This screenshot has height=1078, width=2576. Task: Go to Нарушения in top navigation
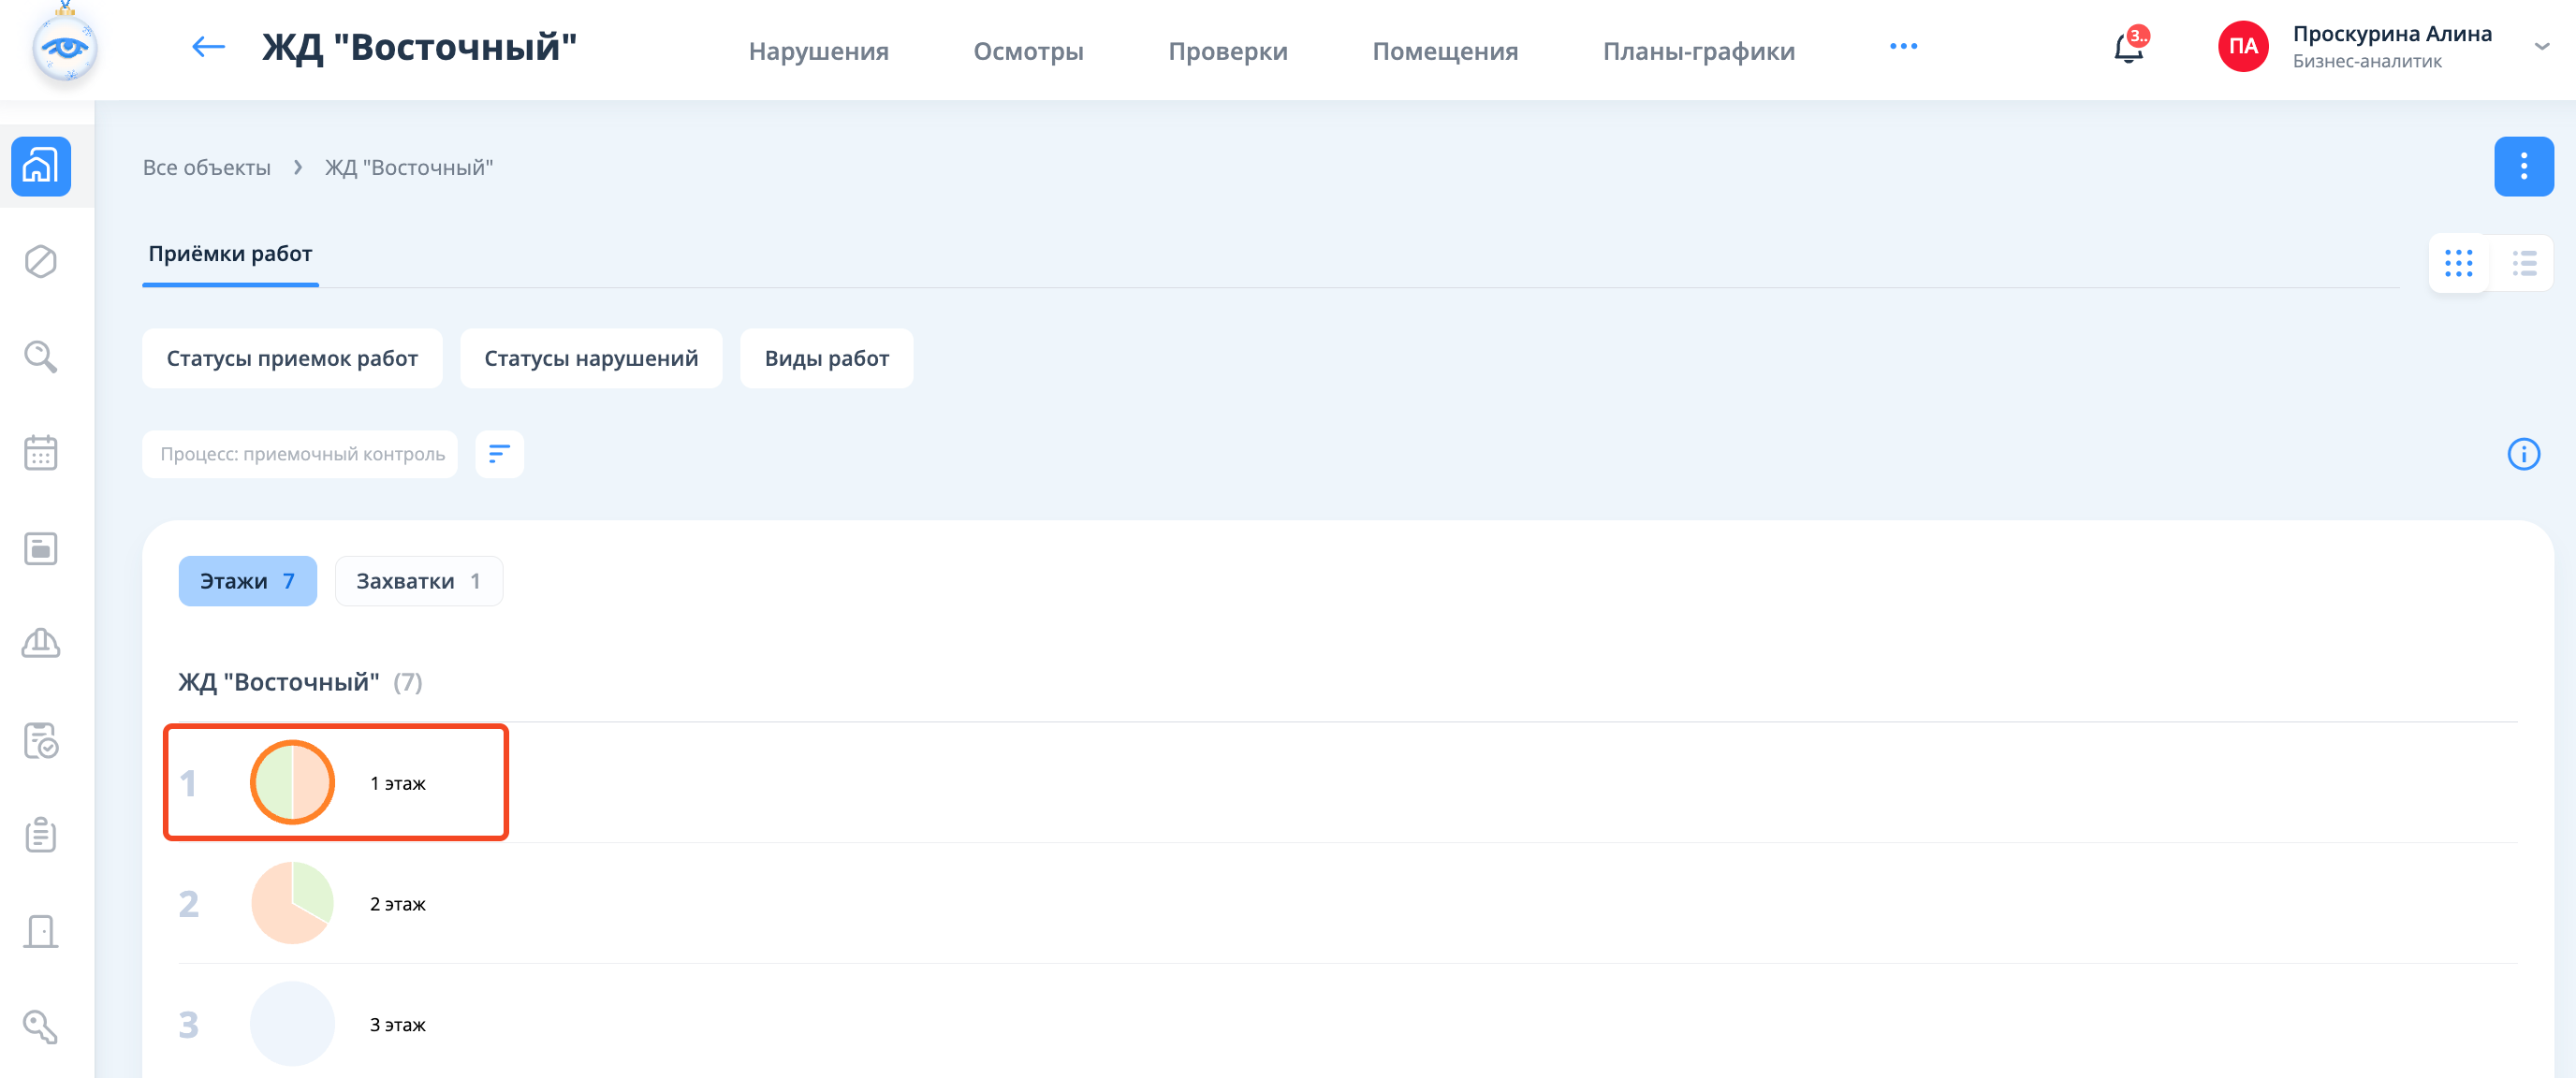pyautogui.click(x=818, y=51)
